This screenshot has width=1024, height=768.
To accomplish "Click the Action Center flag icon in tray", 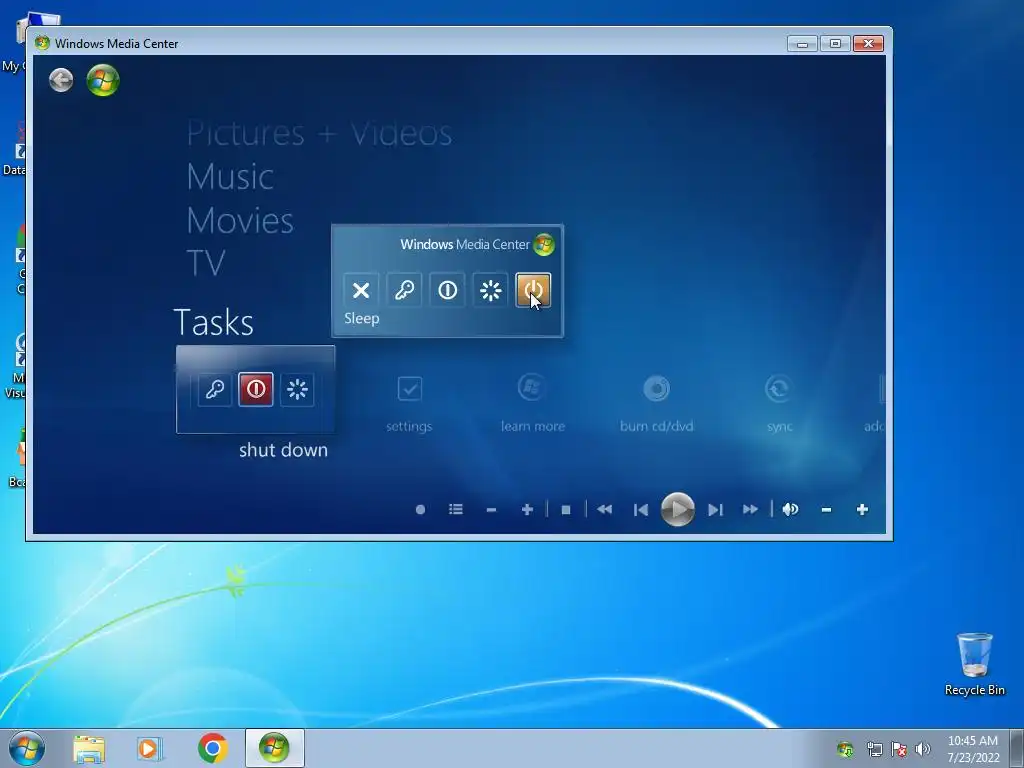I will click(899, 749).
